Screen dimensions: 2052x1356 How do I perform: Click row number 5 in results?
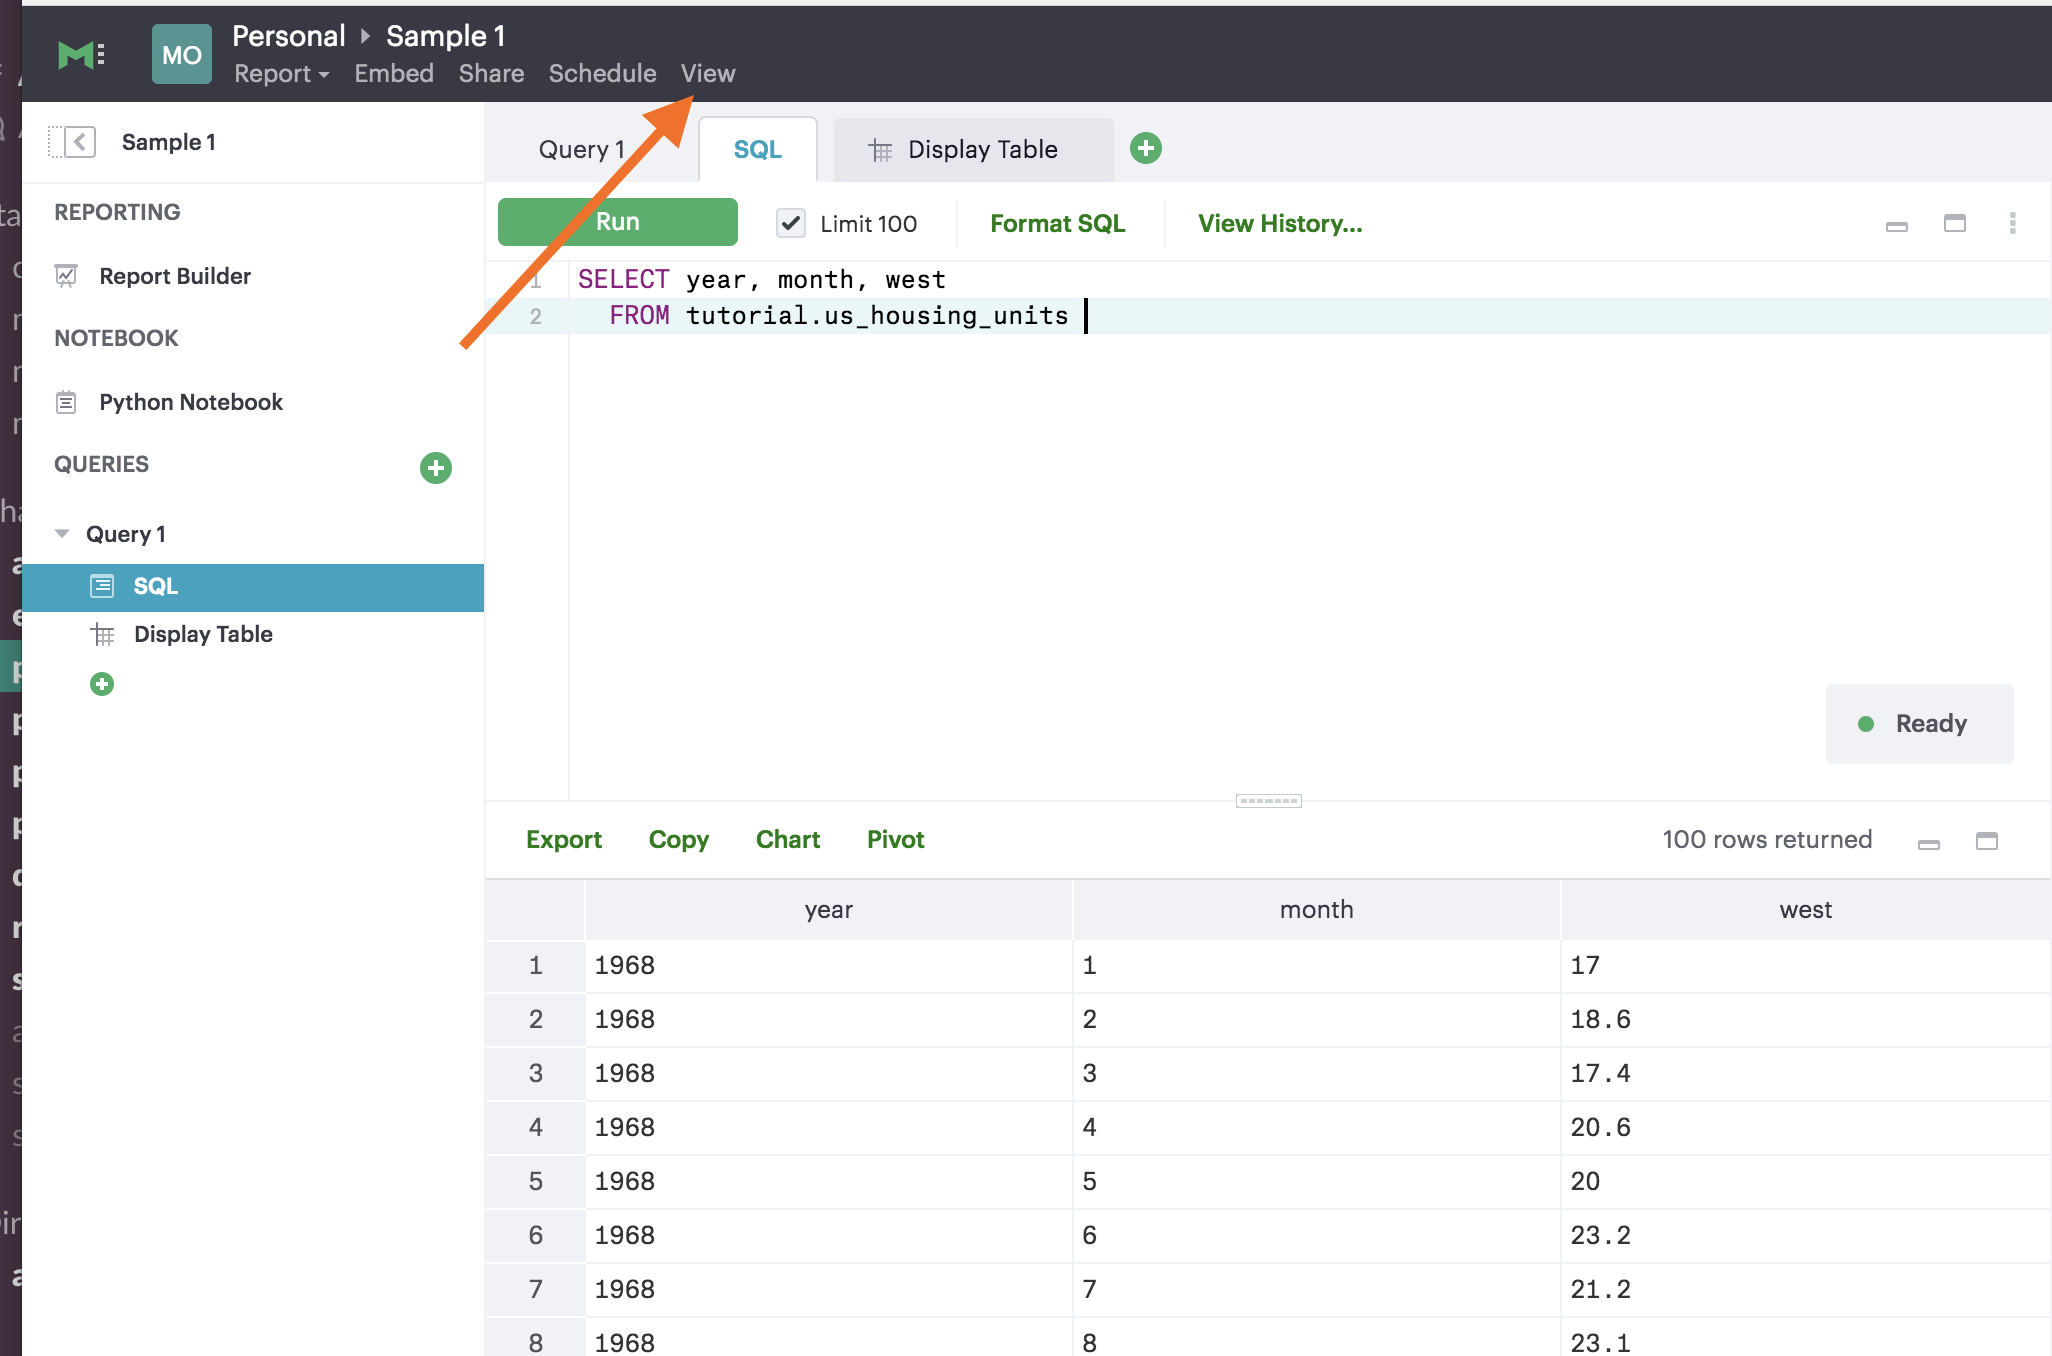[x=535, y=1182]
